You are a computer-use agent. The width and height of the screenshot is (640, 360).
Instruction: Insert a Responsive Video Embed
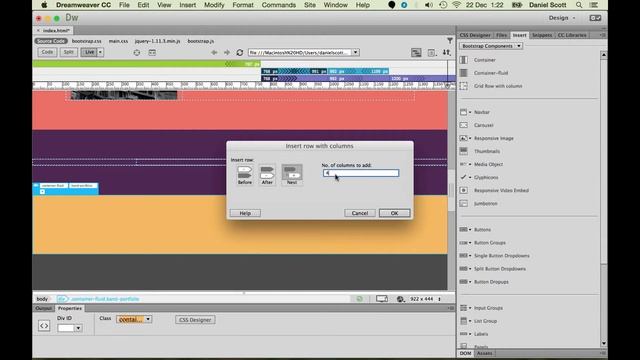pyautogui.click(x=501, y=191)
